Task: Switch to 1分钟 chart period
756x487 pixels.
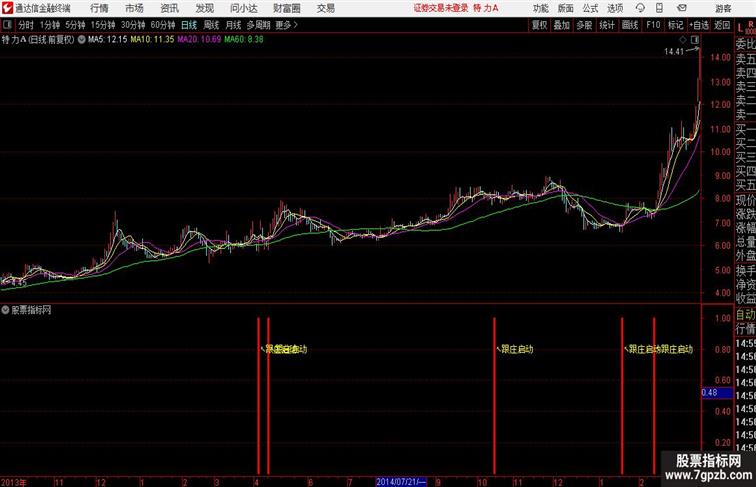Action: tap(50, 25)
